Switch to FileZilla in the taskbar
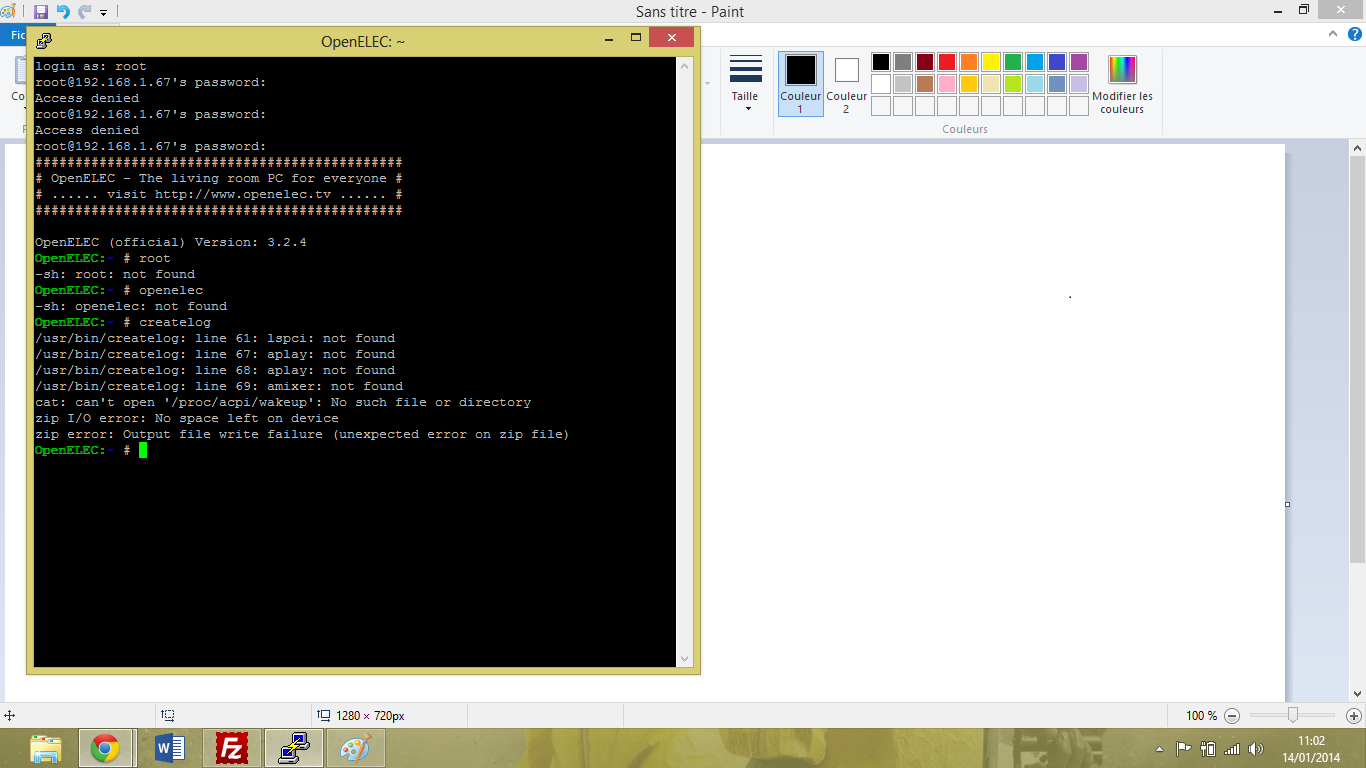This screenshot has height=768, width=1366. coord(231,748)
